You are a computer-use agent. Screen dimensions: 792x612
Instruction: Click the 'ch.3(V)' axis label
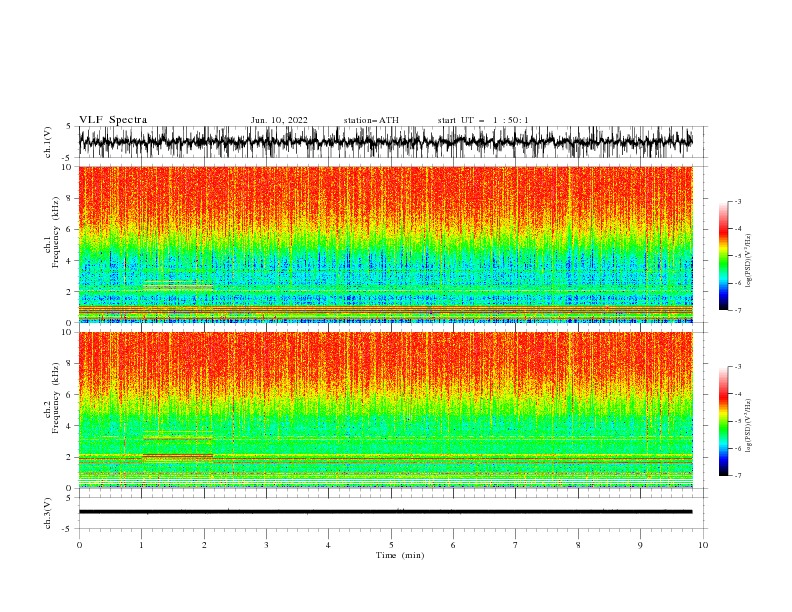coord(48,514)
